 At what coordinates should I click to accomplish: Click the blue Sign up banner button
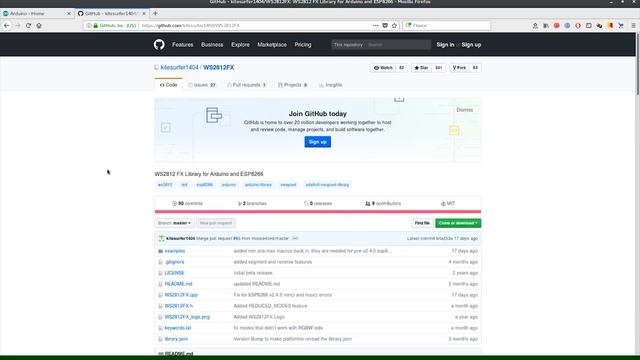pyautogui.click(x=318, y=142)
